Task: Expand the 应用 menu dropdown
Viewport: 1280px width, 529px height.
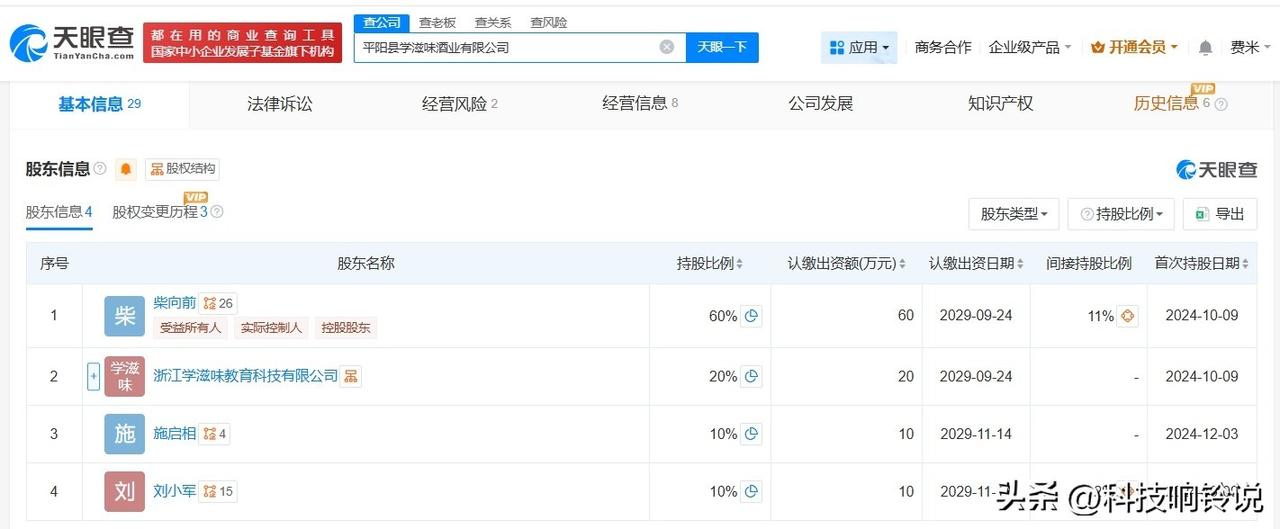Action: tap(859, 47)
